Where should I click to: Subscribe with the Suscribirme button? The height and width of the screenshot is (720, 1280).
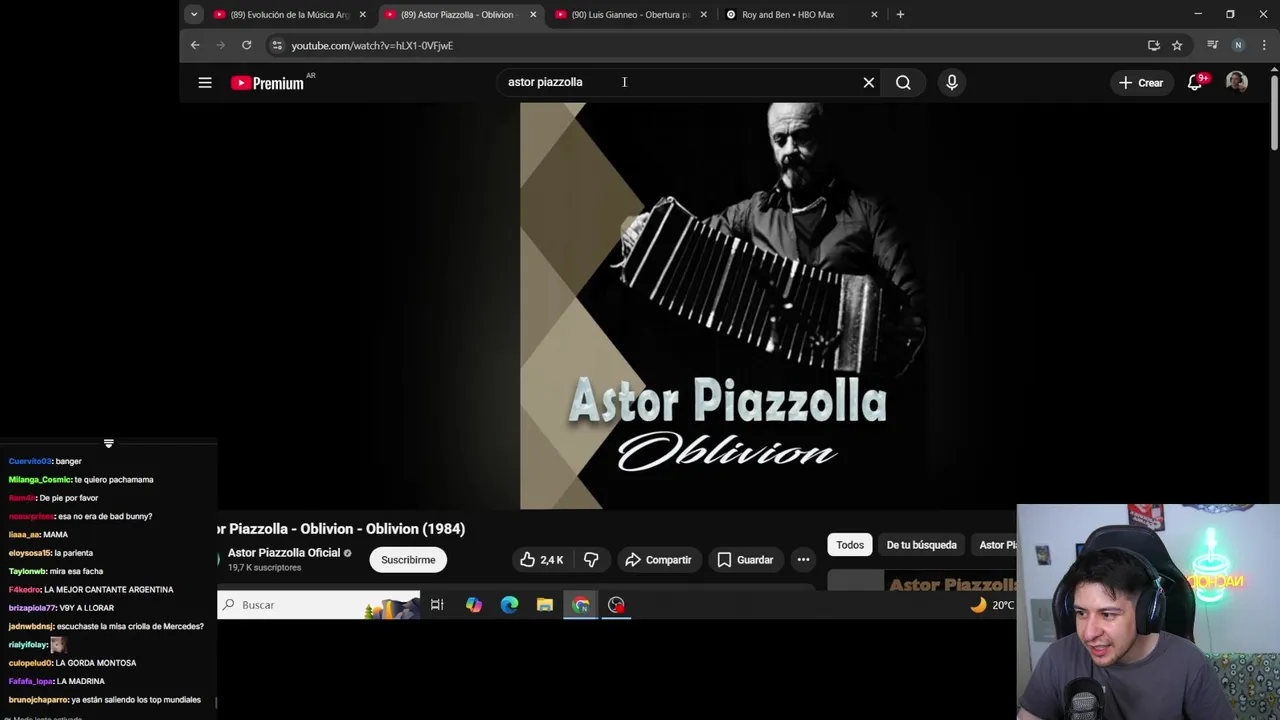(408, 560)
